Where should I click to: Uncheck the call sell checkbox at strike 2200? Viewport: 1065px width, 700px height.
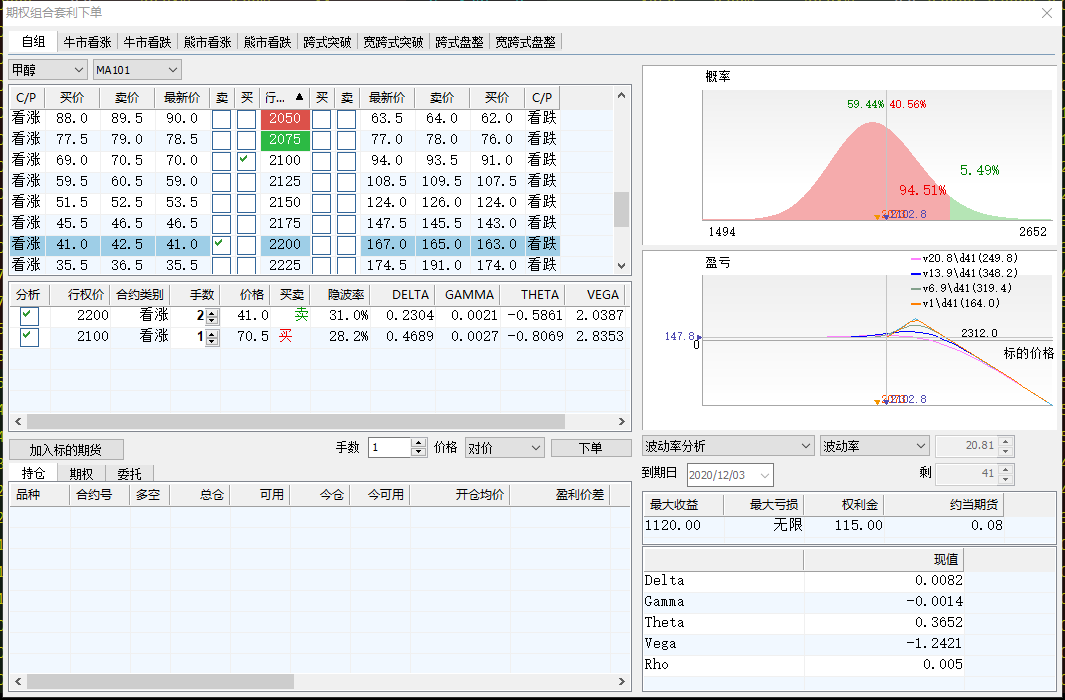220,244
